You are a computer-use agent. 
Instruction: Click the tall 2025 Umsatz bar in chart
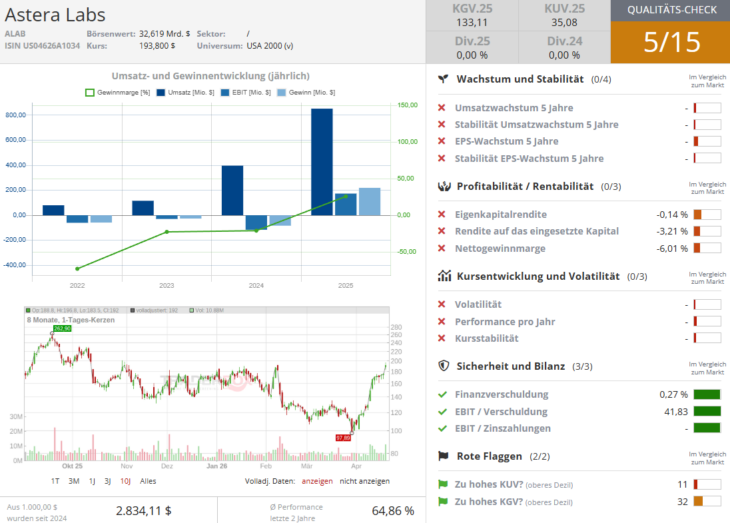tap(322, 161)
